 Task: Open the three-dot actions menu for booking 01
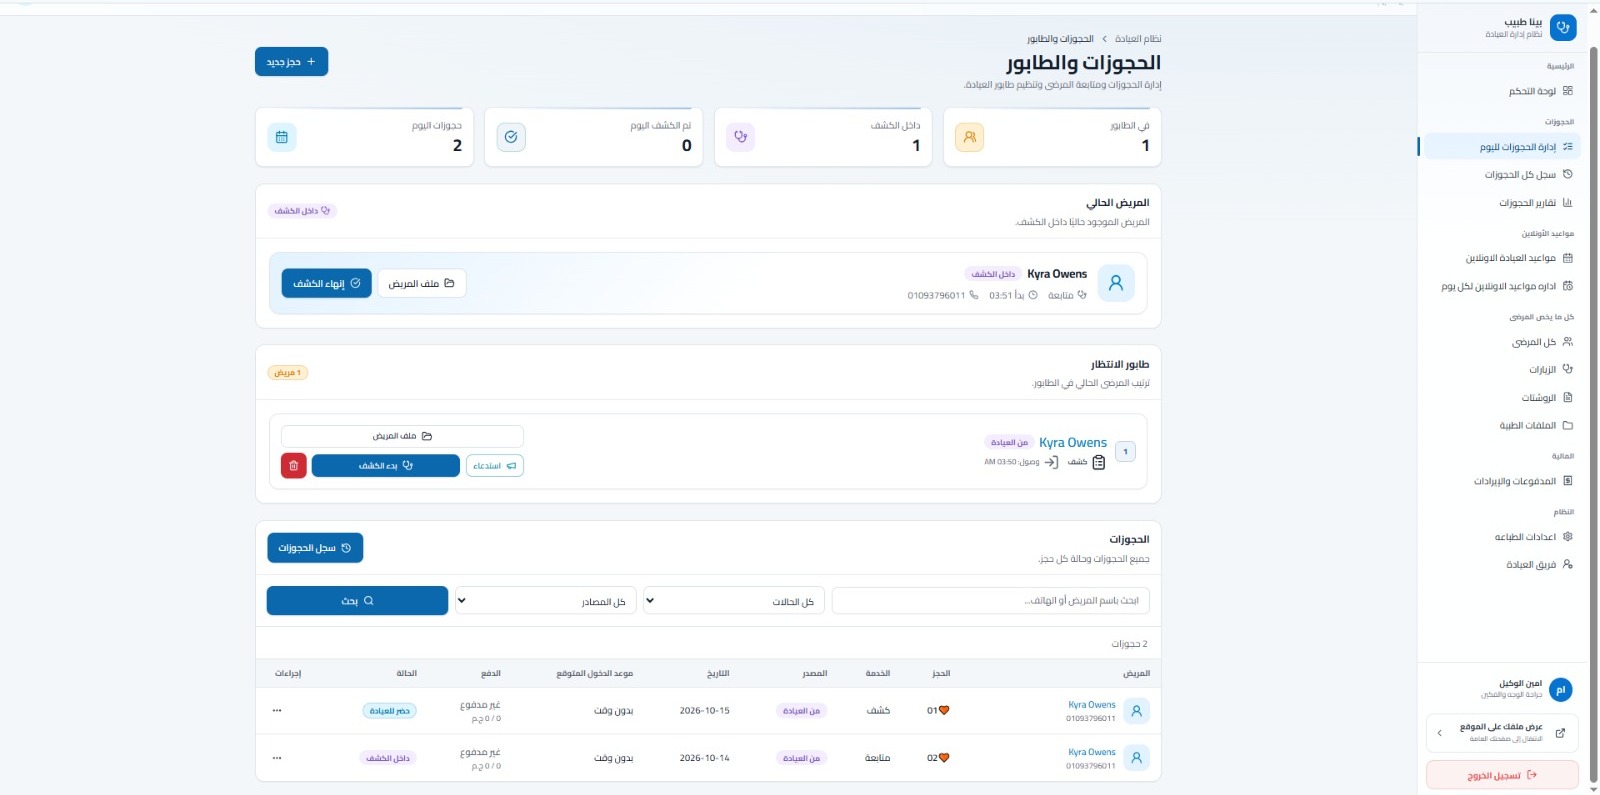click(277, 711)
